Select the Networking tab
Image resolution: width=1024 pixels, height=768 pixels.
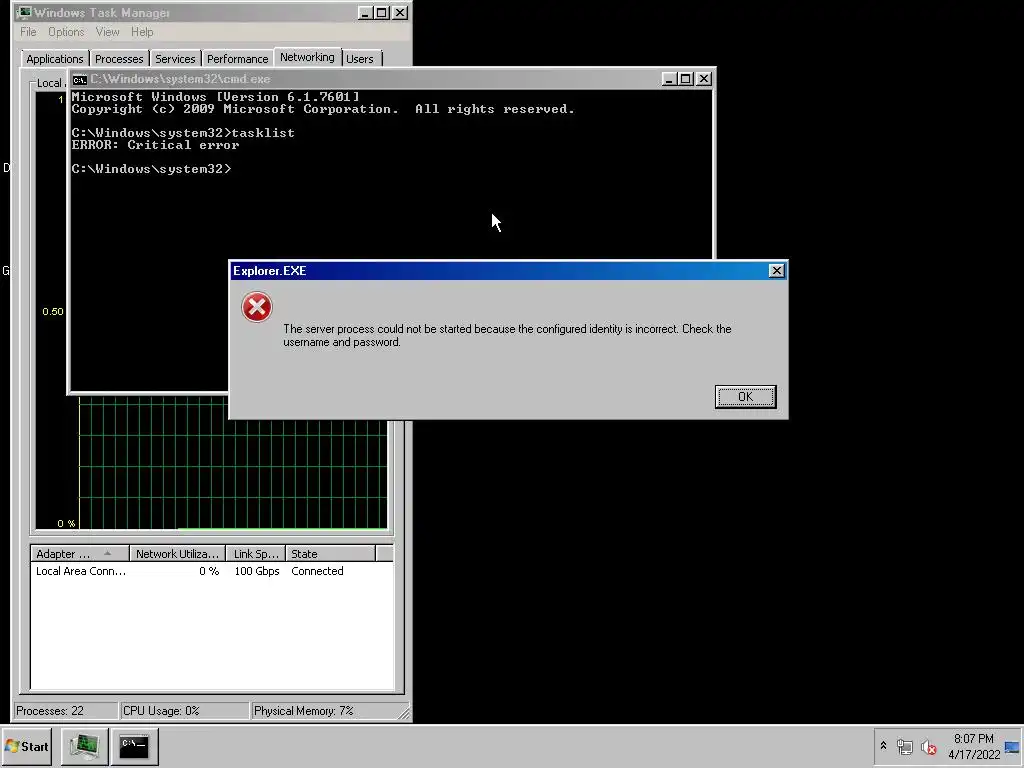coord(307,57)
